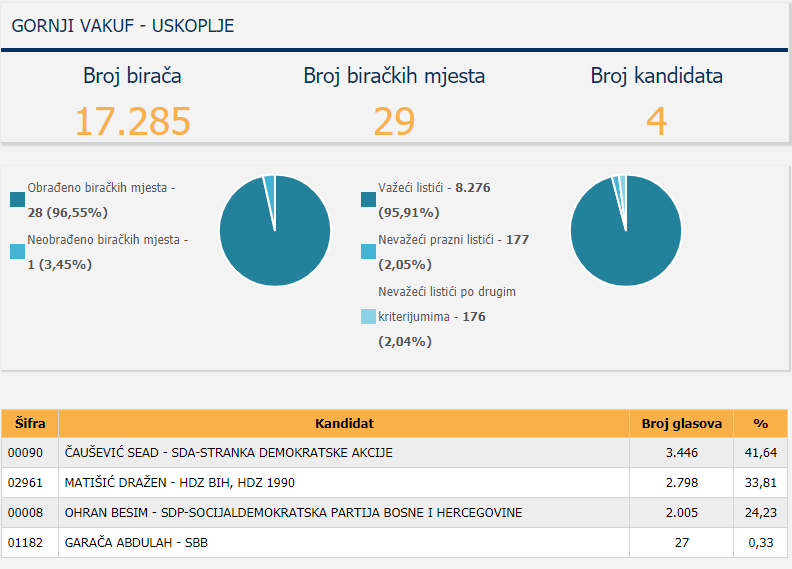Screen dimensions: 792x569
Task: Click the code 00090 cell
Action: [x=30, y=452]
